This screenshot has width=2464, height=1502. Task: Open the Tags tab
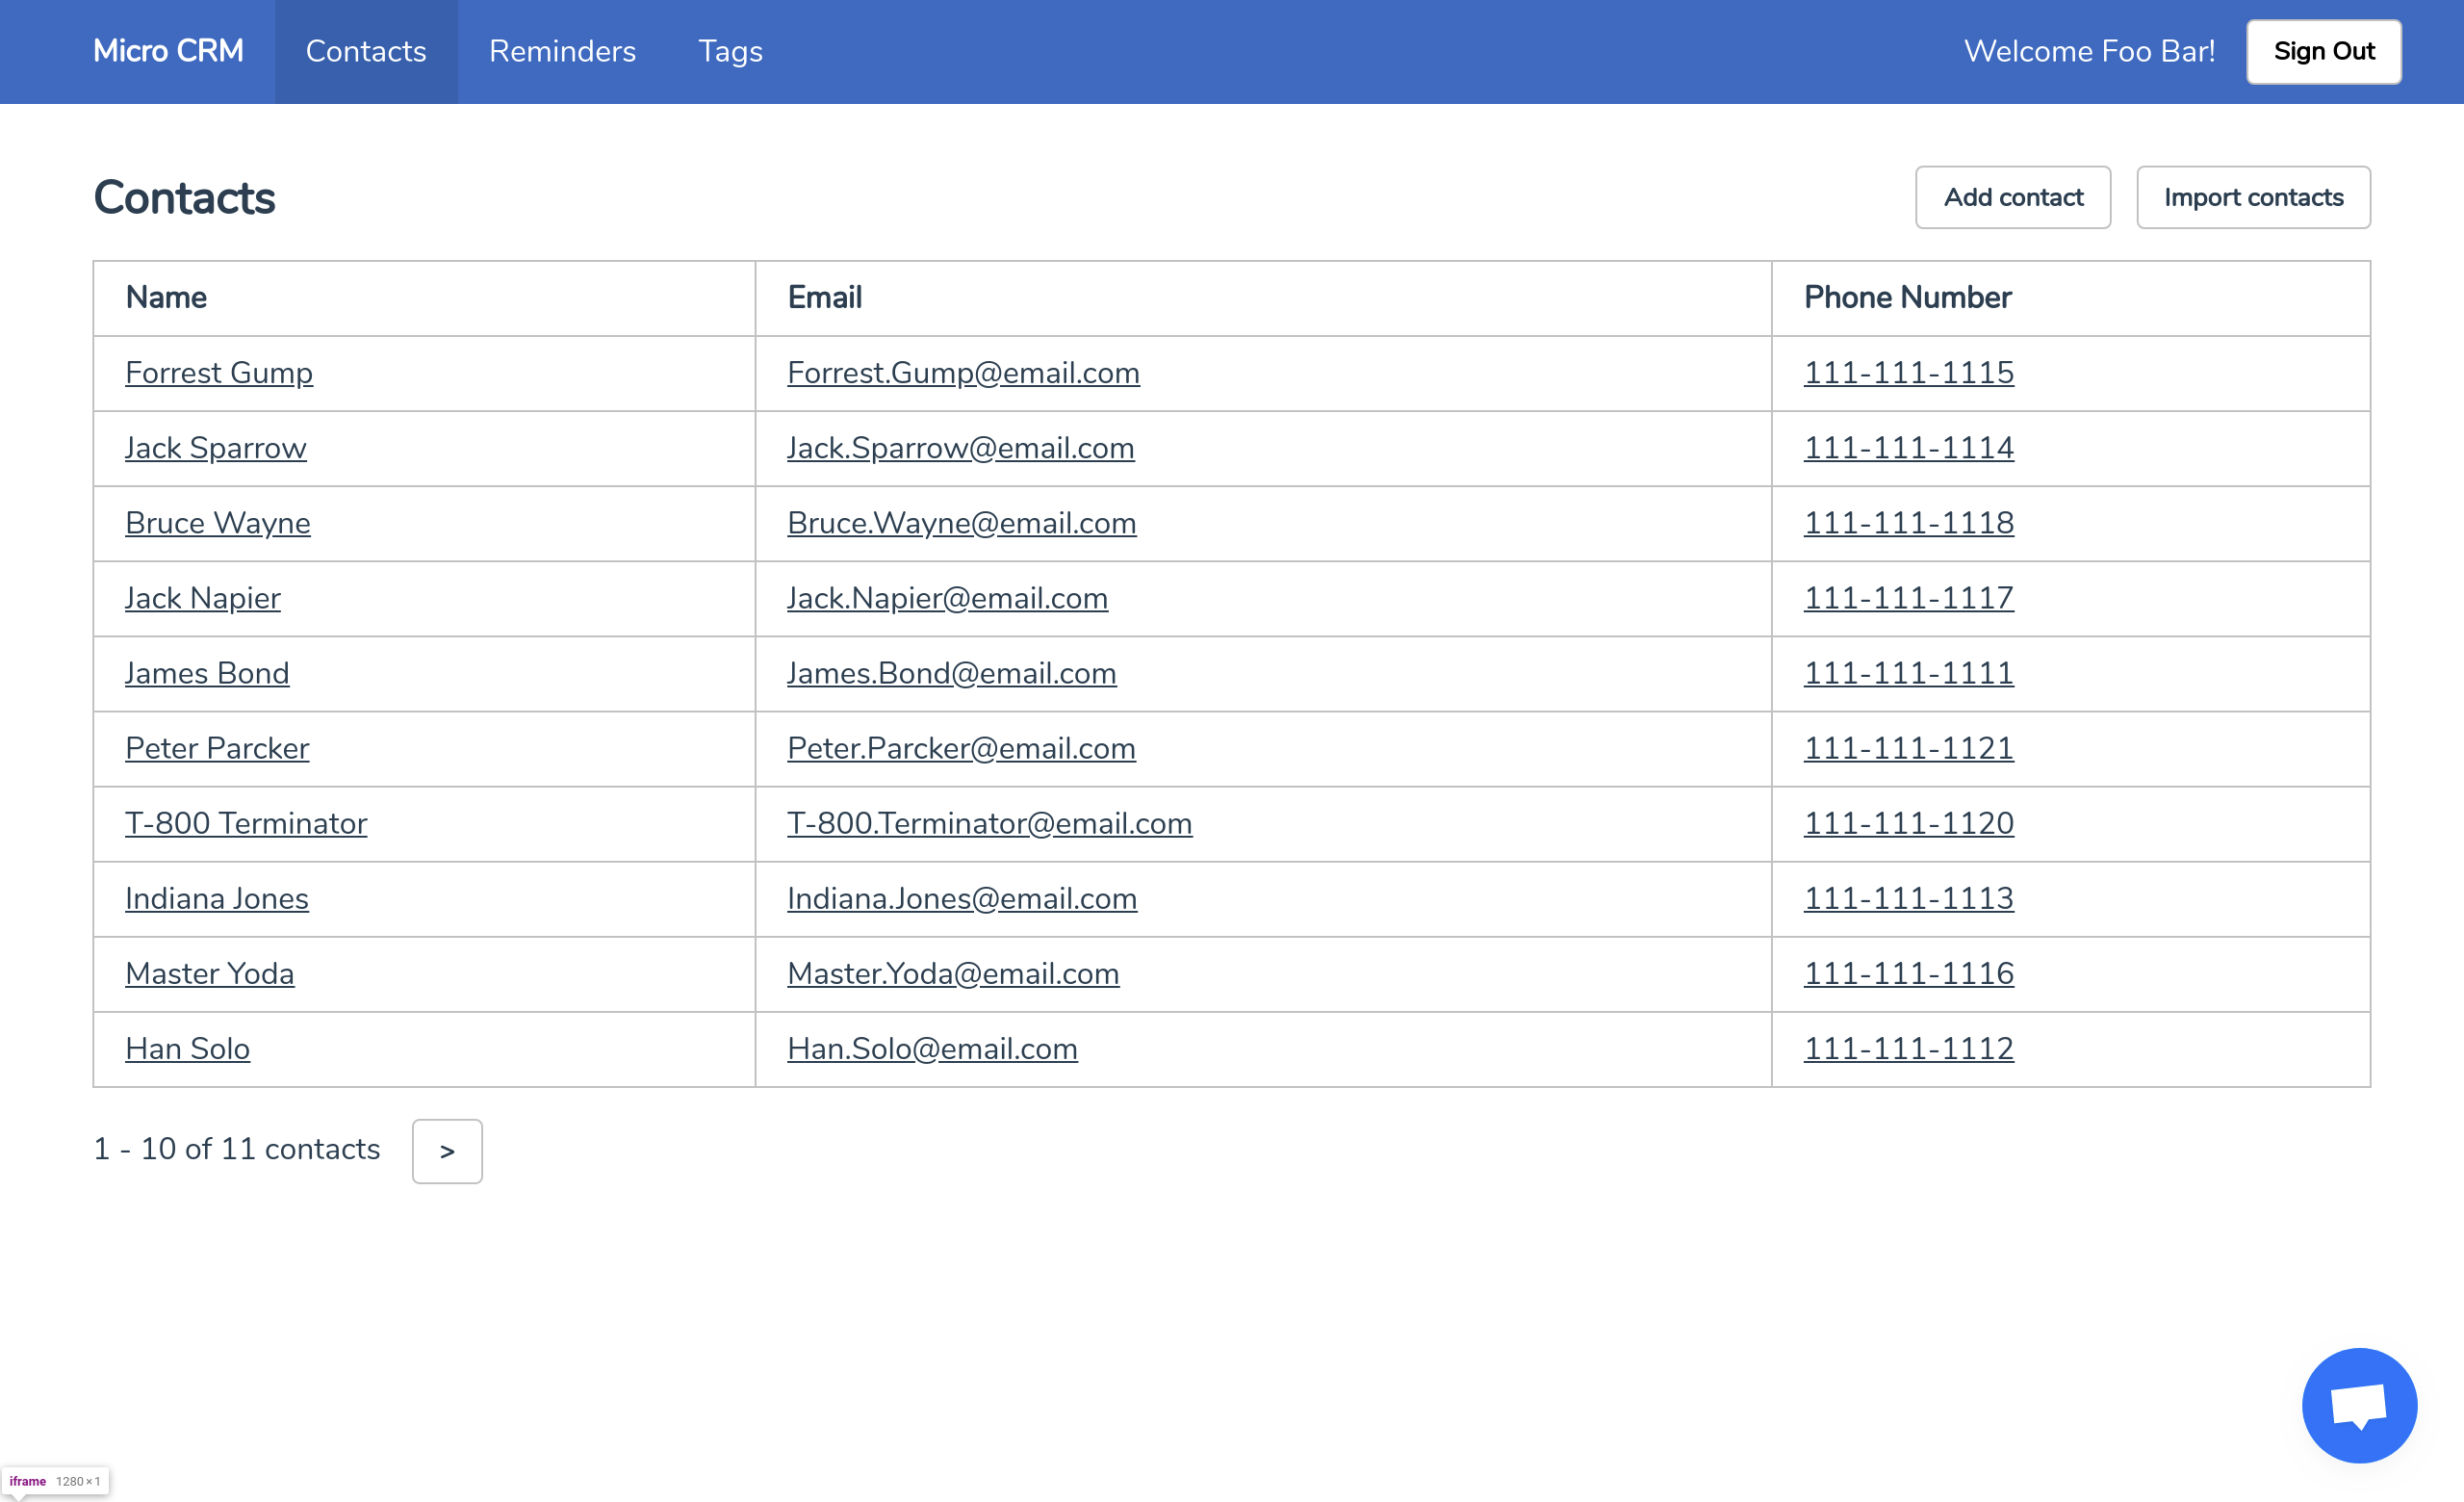730,51
